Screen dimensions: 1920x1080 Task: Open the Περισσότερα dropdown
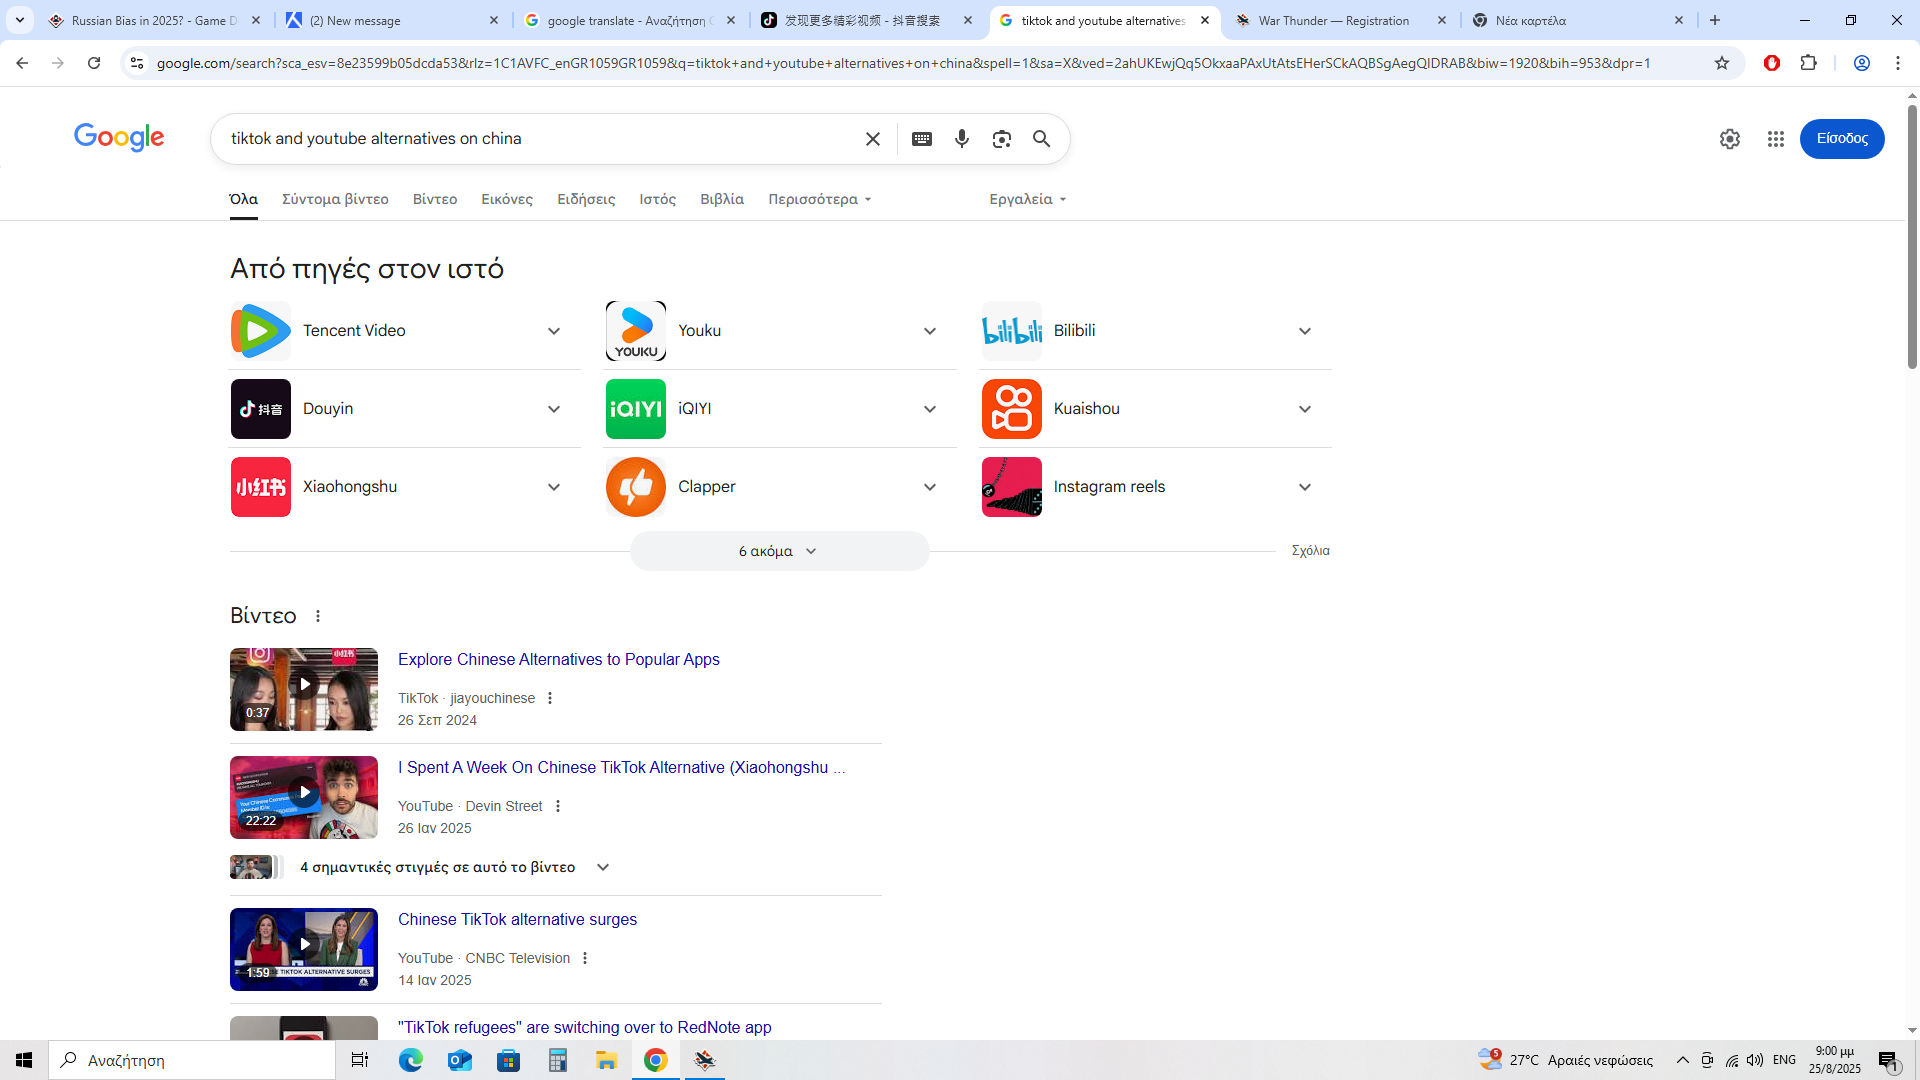point(820,199)
